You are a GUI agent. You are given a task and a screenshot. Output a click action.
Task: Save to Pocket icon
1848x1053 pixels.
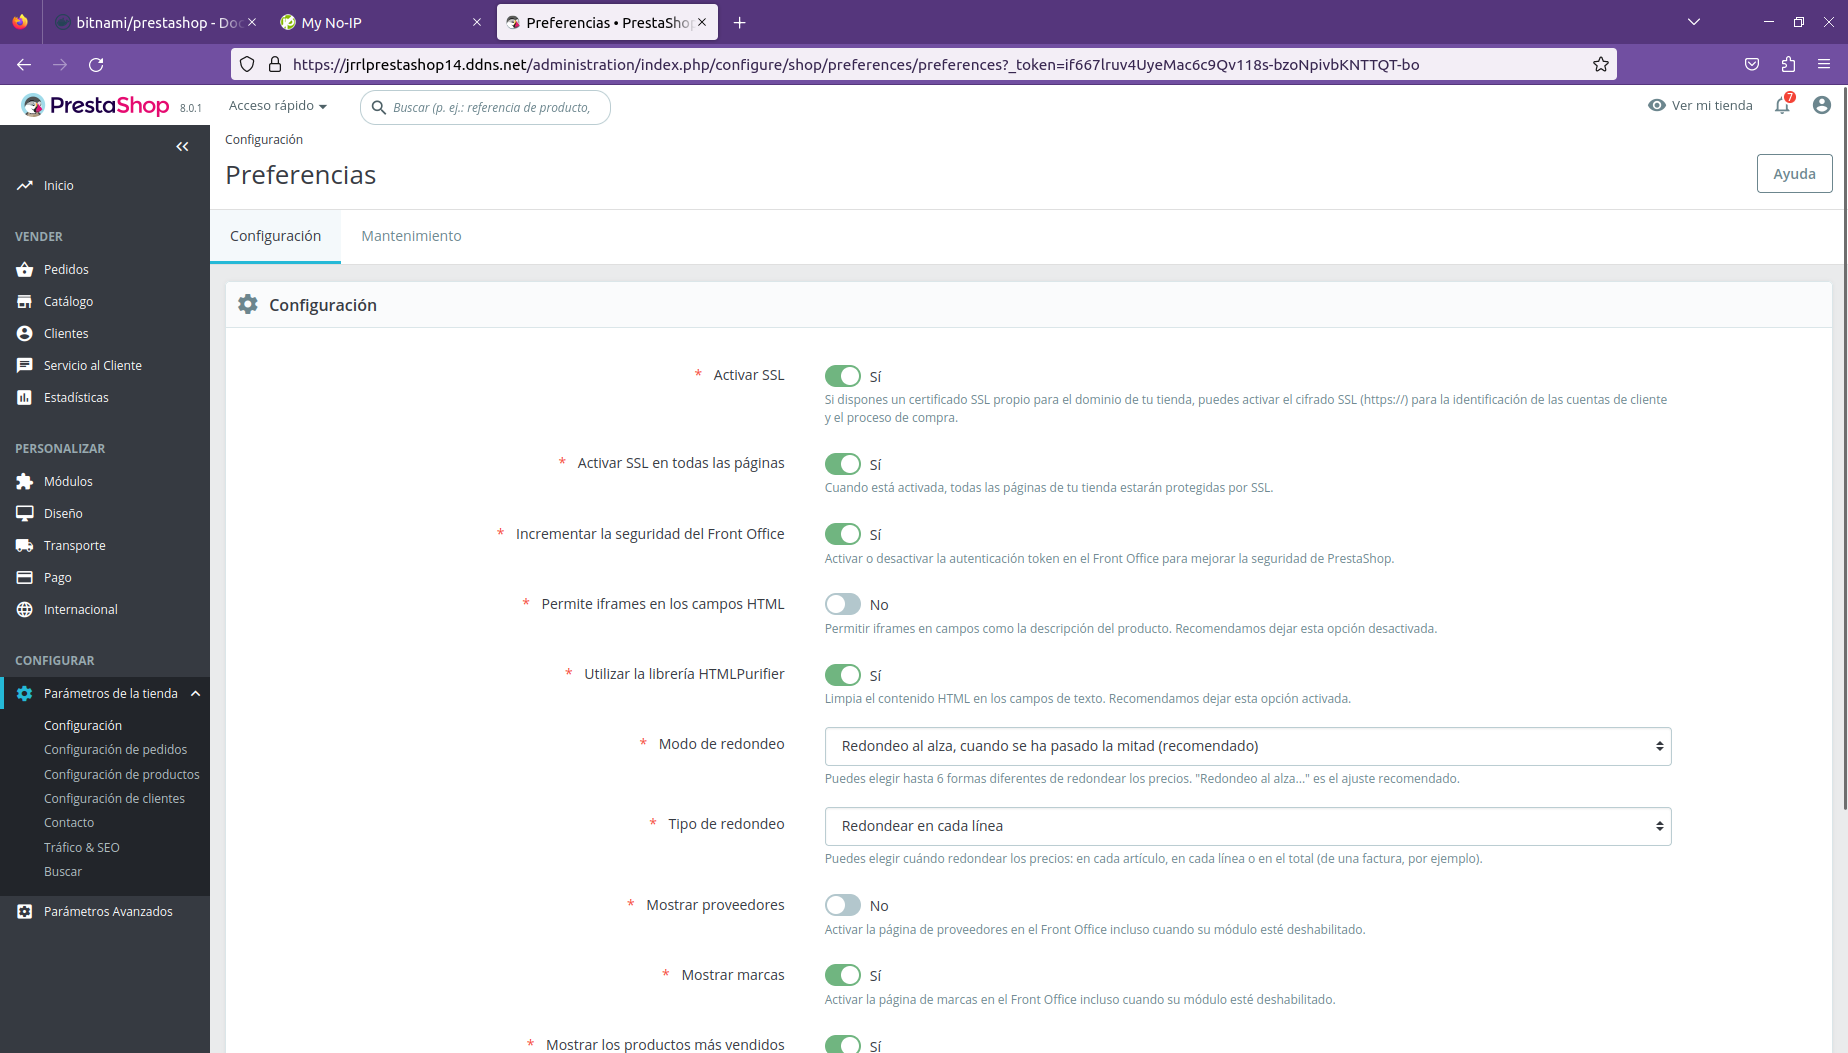(1752, 64)
